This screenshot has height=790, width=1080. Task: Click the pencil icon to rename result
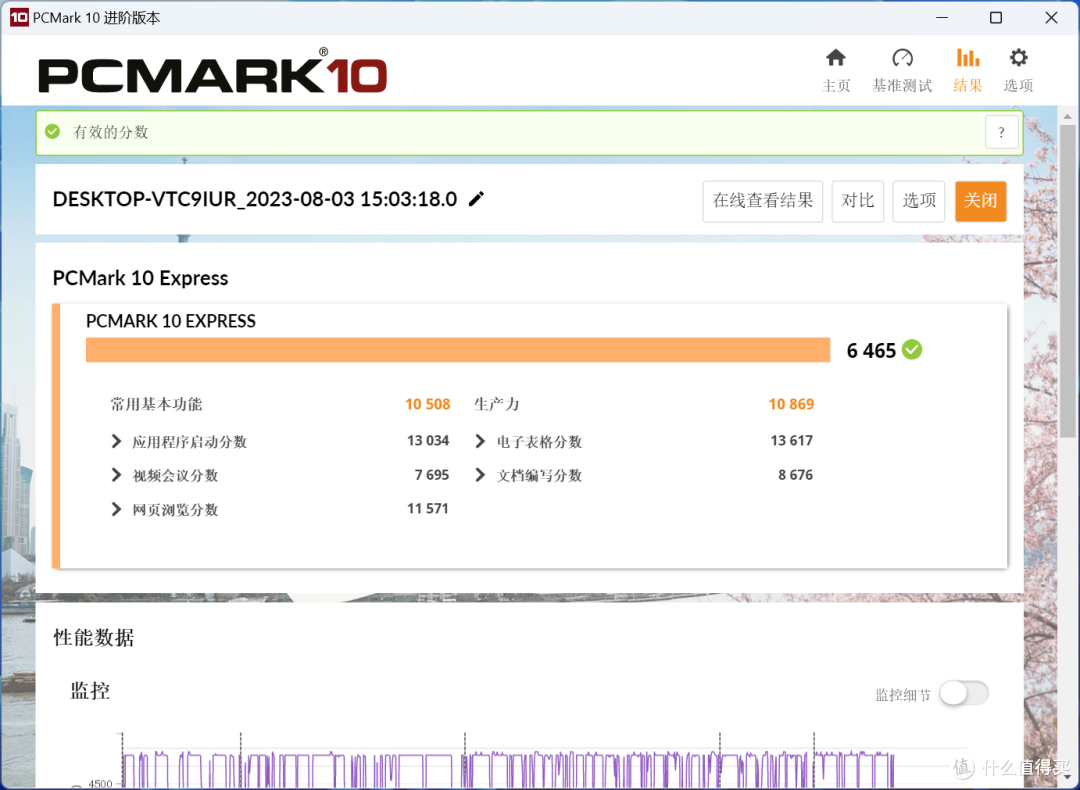pyautogui.click(x=476, y=199)
